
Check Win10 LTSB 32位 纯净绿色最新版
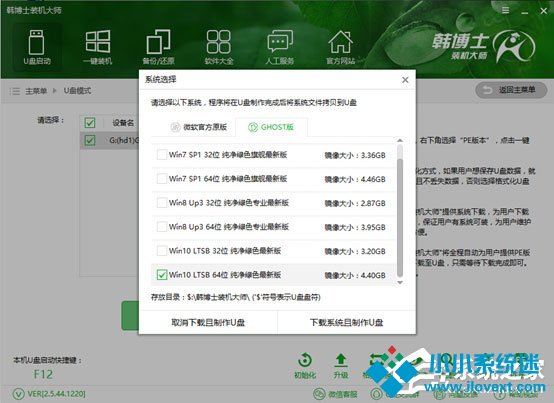click(x=162, y=251)
